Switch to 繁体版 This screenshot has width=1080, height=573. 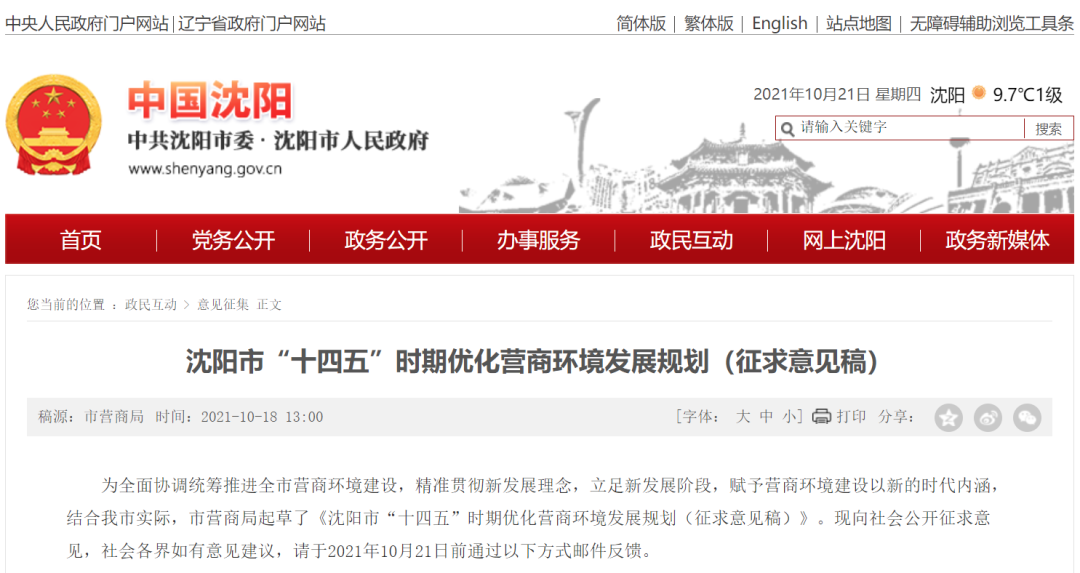(x=709, y=23)
